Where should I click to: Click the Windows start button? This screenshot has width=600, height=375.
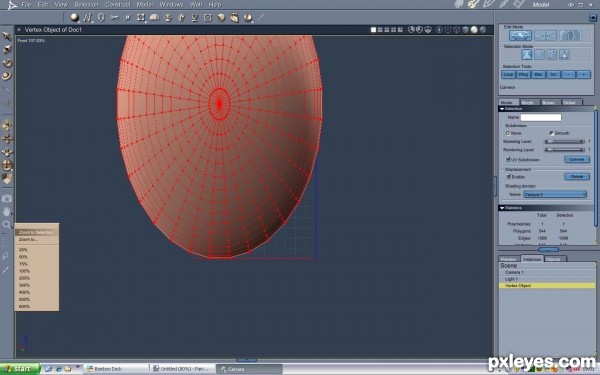(19, 369)
